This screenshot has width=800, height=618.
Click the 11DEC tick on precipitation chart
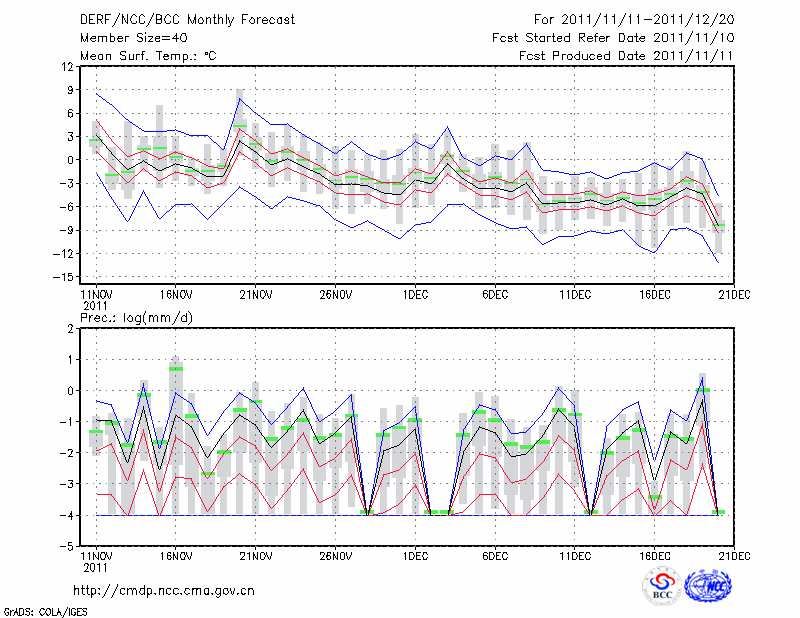574,555
